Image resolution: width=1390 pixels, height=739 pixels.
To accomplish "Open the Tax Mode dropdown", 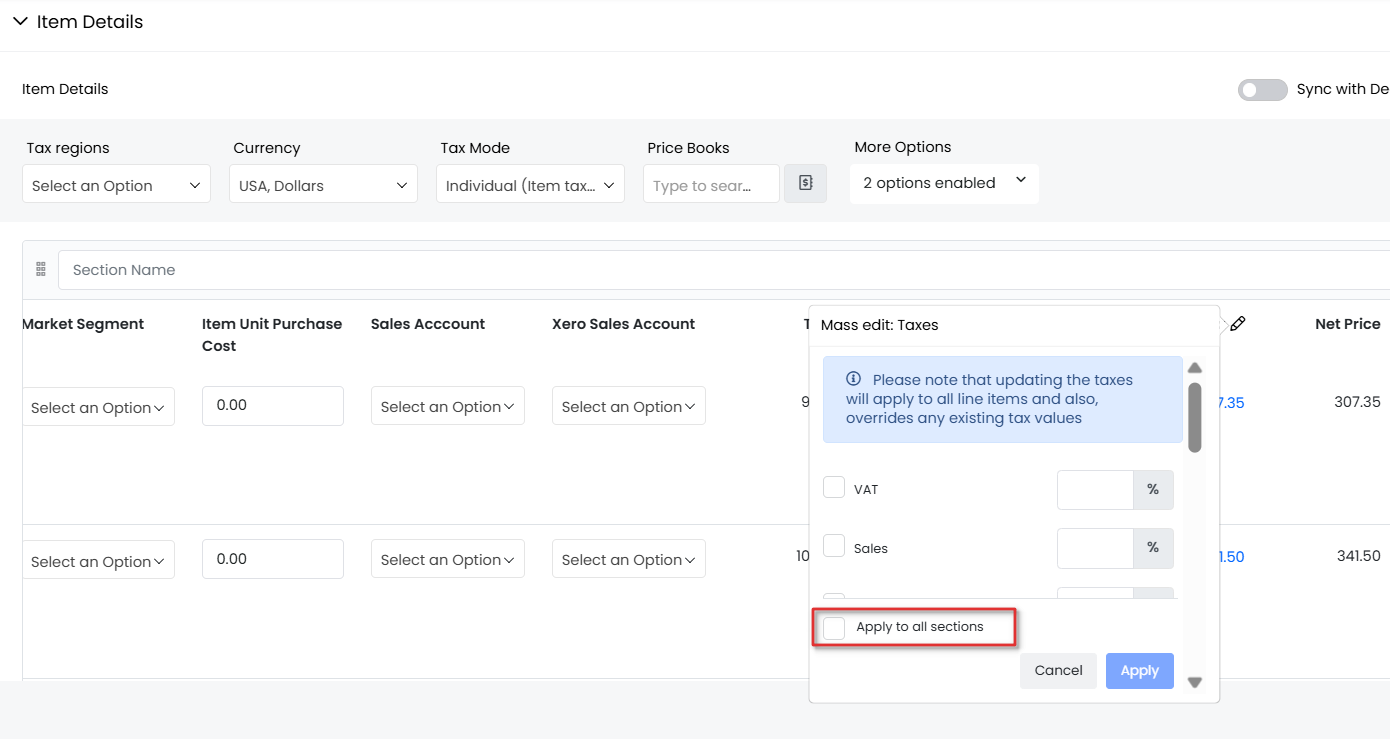I will point(530,185).
